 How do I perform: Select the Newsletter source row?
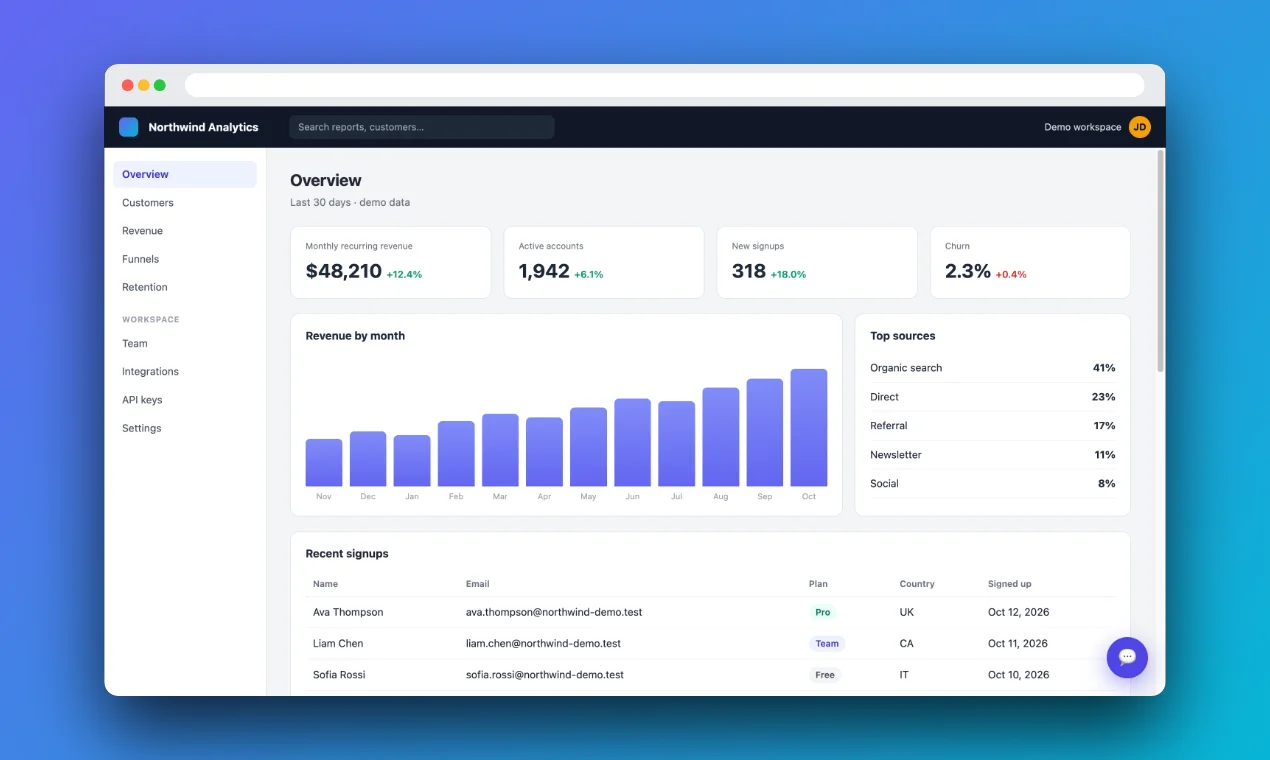992,455
